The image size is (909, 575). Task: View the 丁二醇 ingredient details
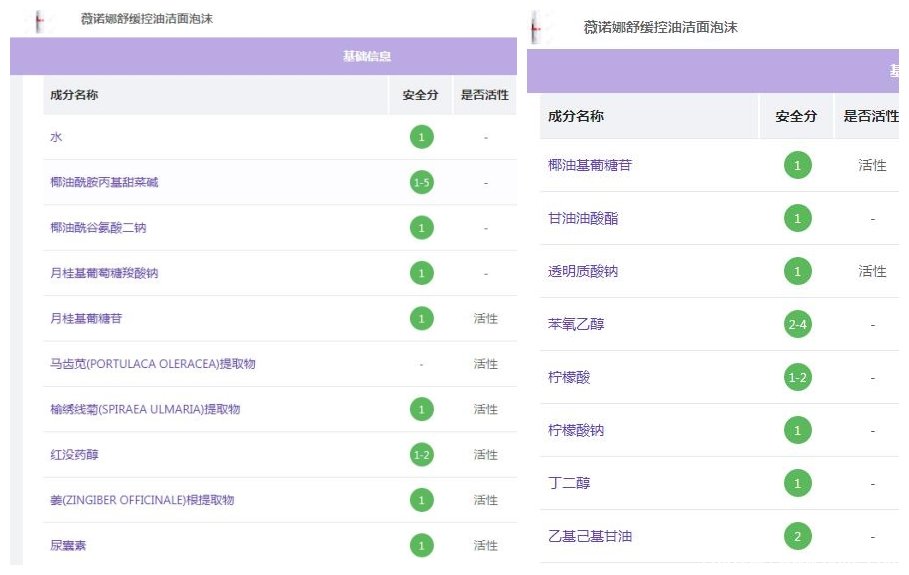569,483
